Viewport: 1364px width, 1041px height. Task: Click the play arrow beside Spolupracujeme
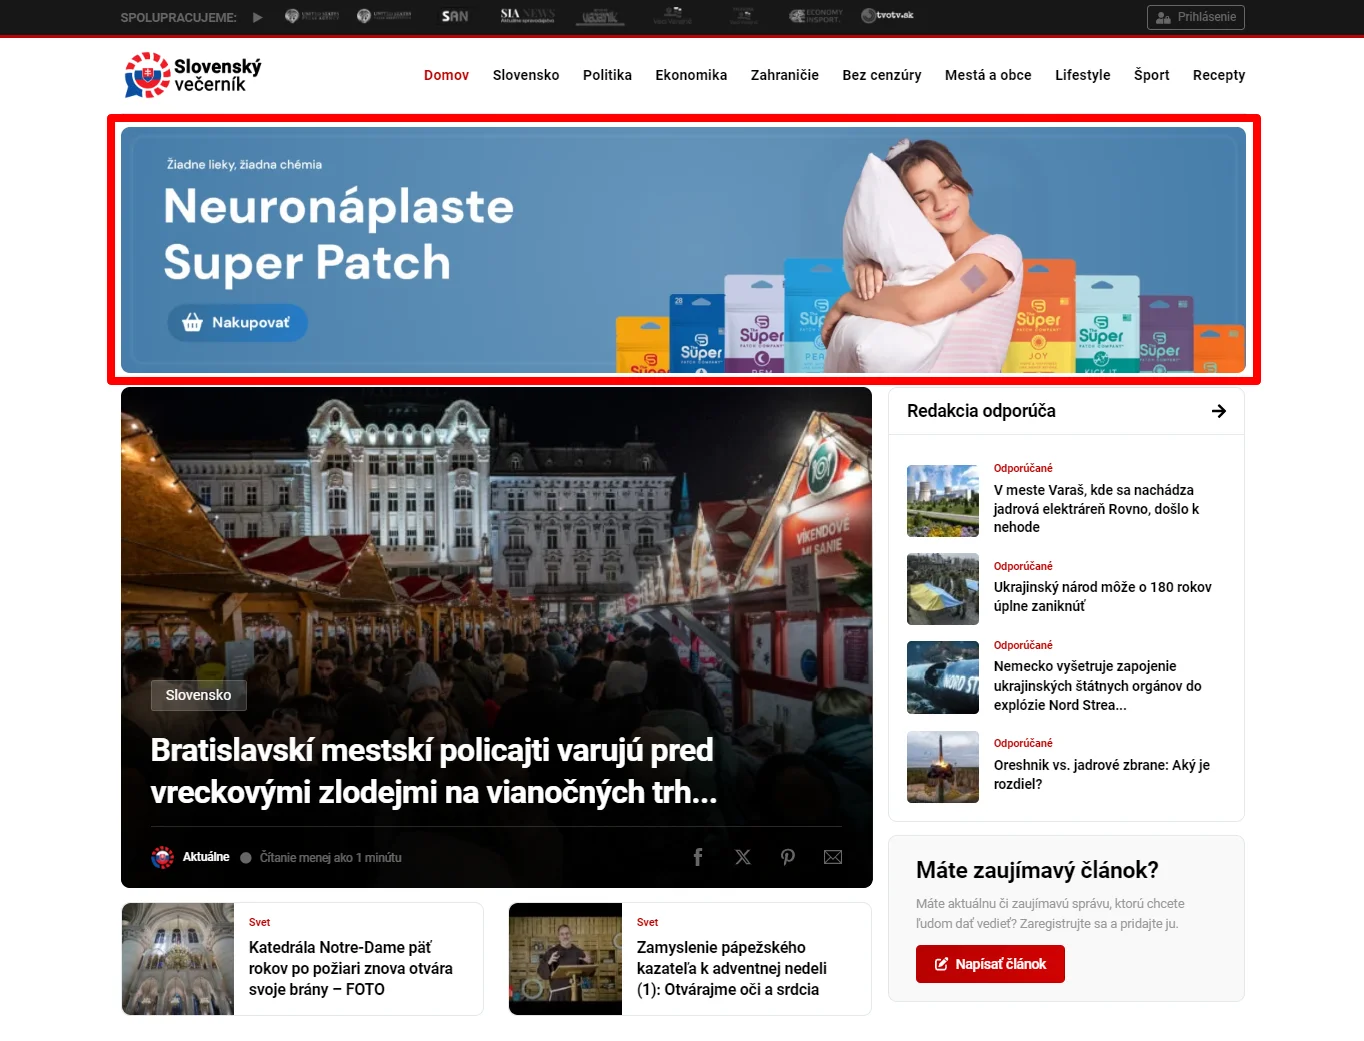click(x=258, y=17)
